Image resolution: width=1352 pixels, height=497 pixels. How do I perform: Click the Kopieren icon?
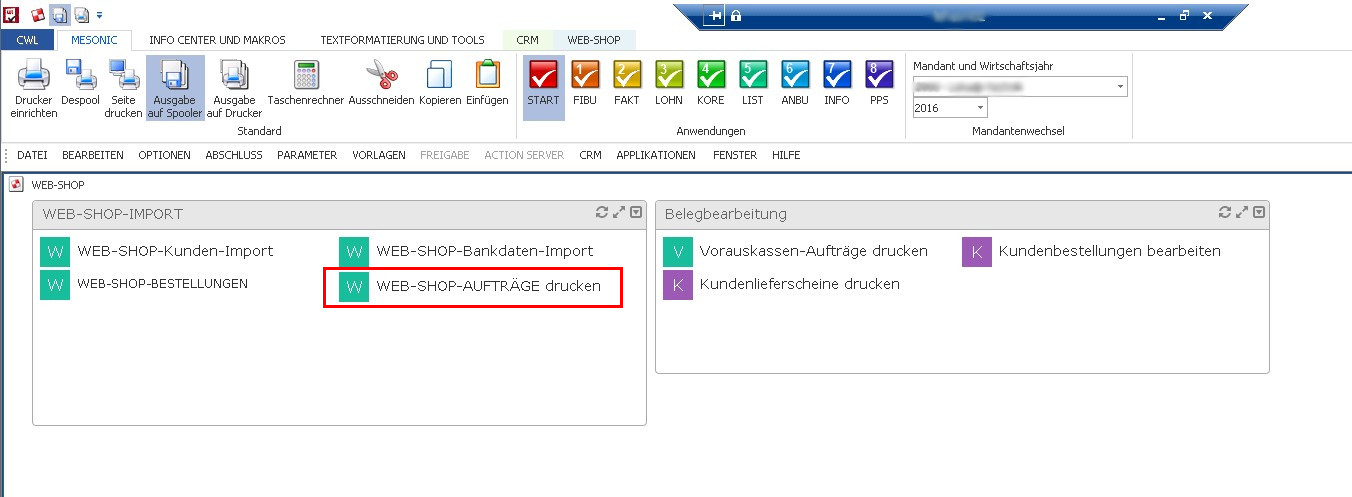440,88
